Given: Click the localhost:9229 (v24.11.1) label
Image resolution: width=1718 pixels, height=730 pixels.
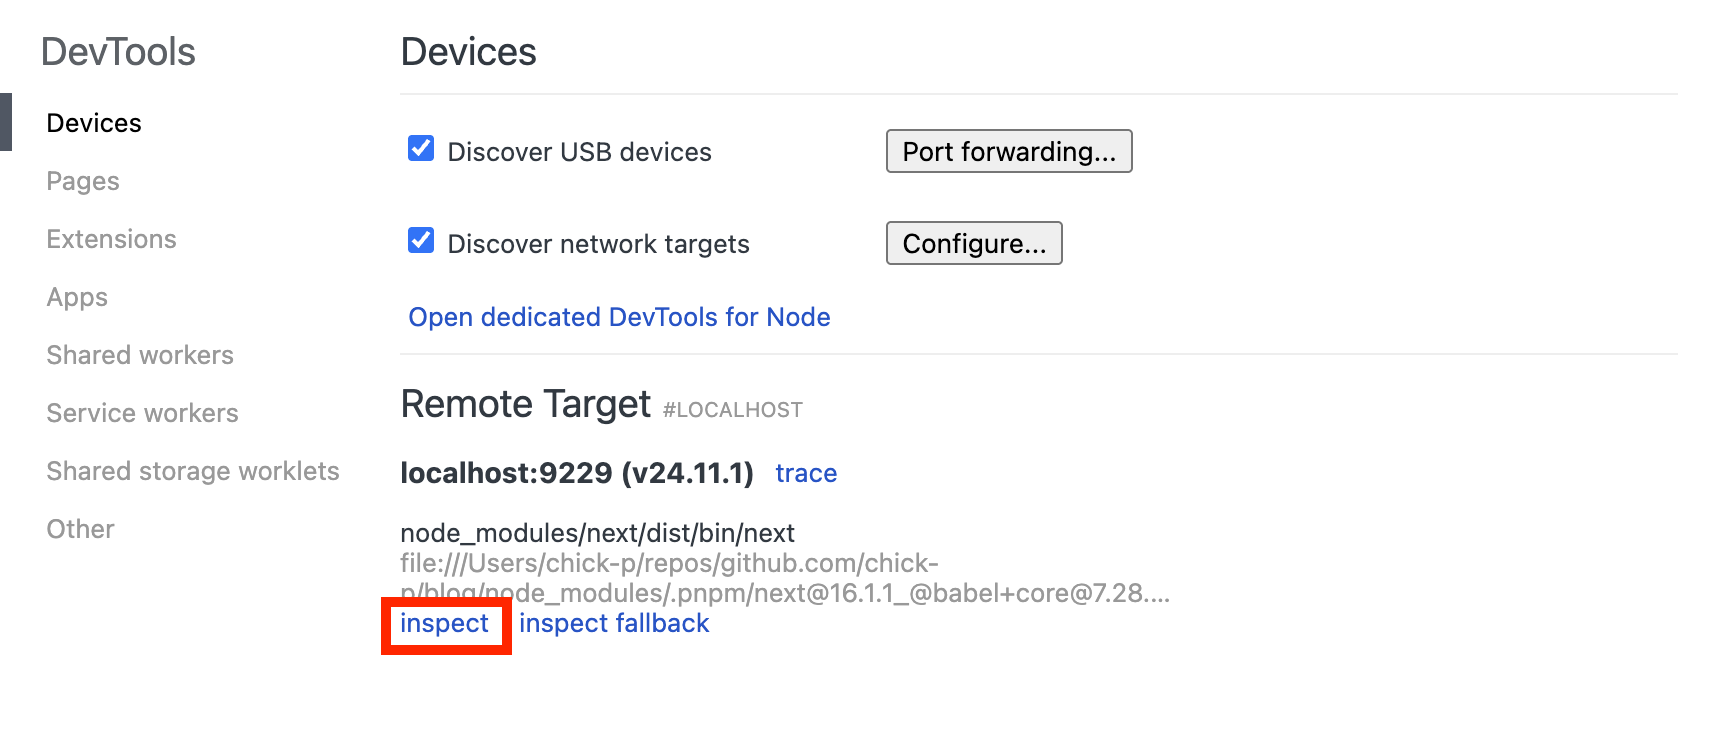Looking at the screenshot, I should point(576,473).
